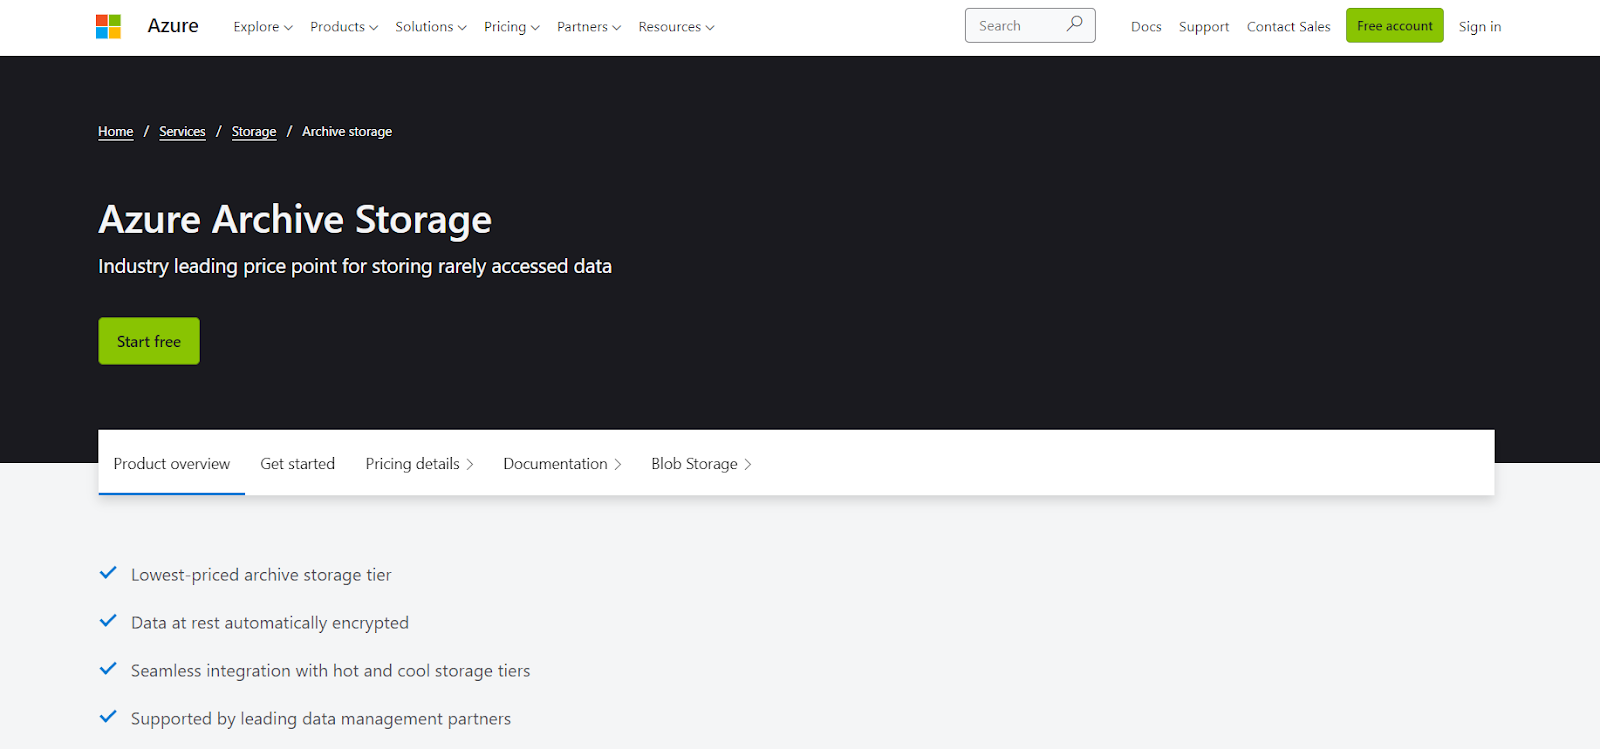
Task: Open the Documentation tab link
Action: (562, 463)
